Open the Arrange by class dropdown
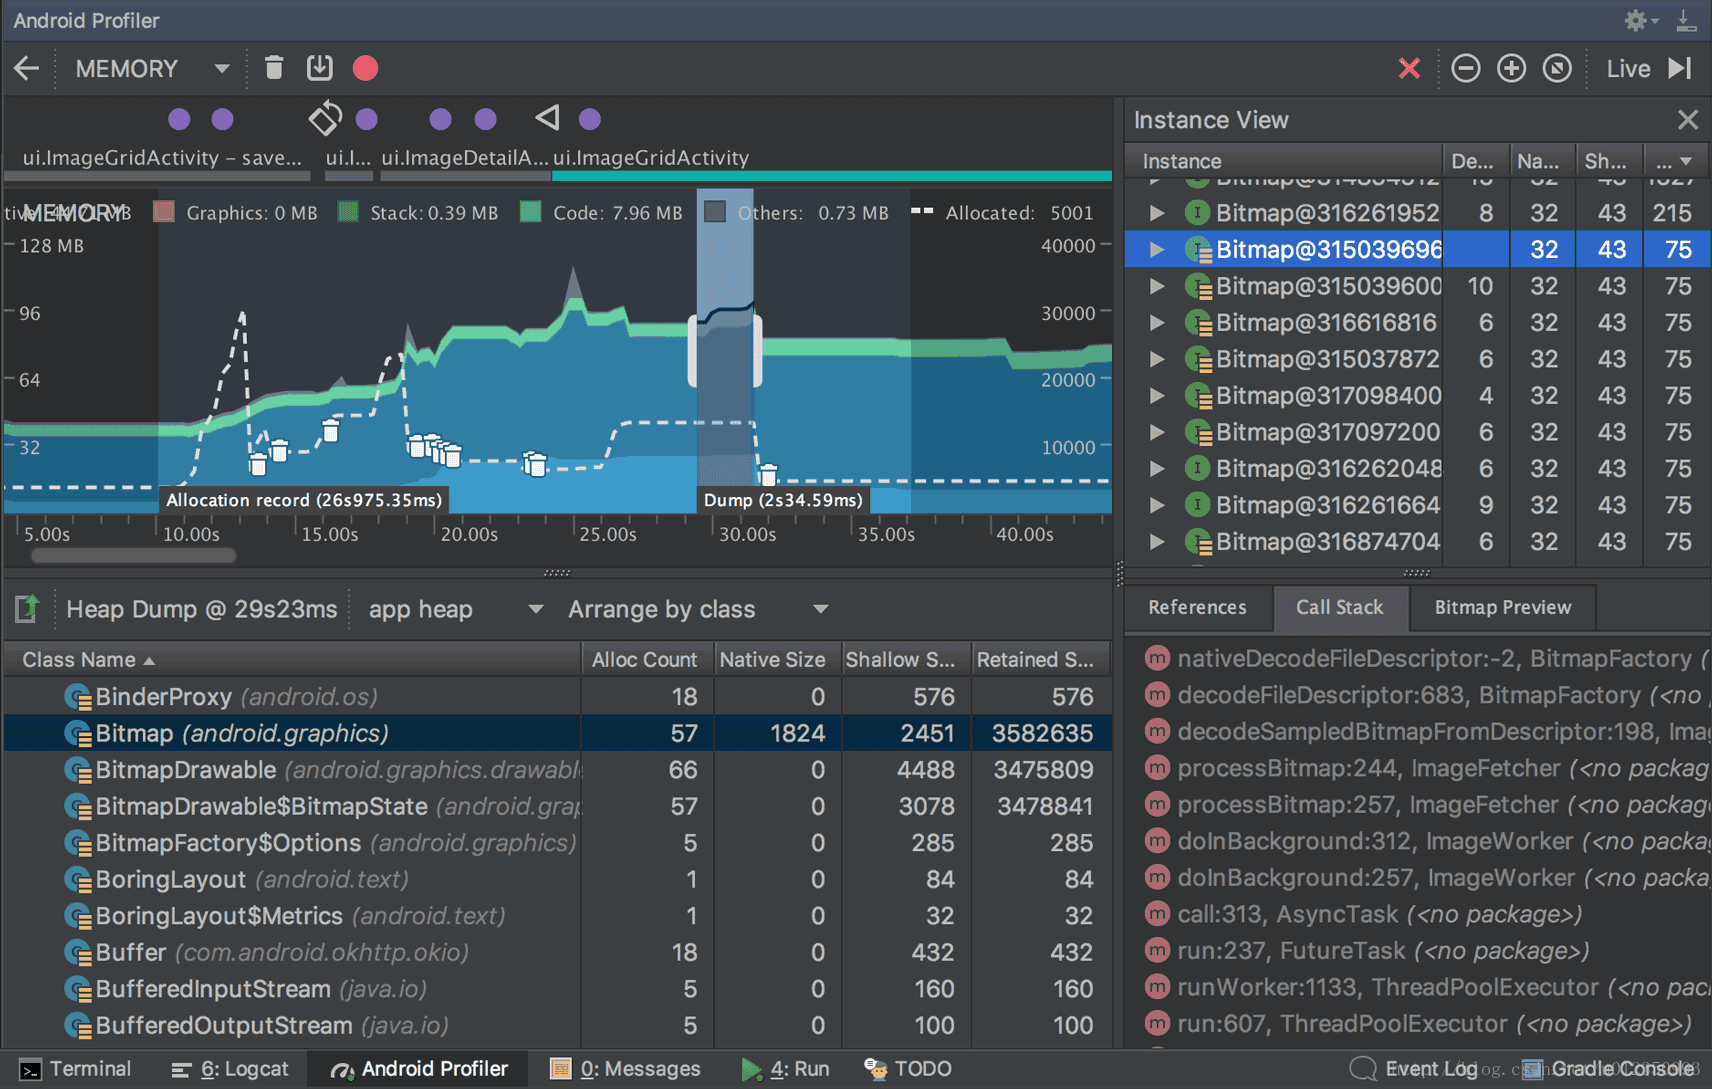 (x=697, y=609)
